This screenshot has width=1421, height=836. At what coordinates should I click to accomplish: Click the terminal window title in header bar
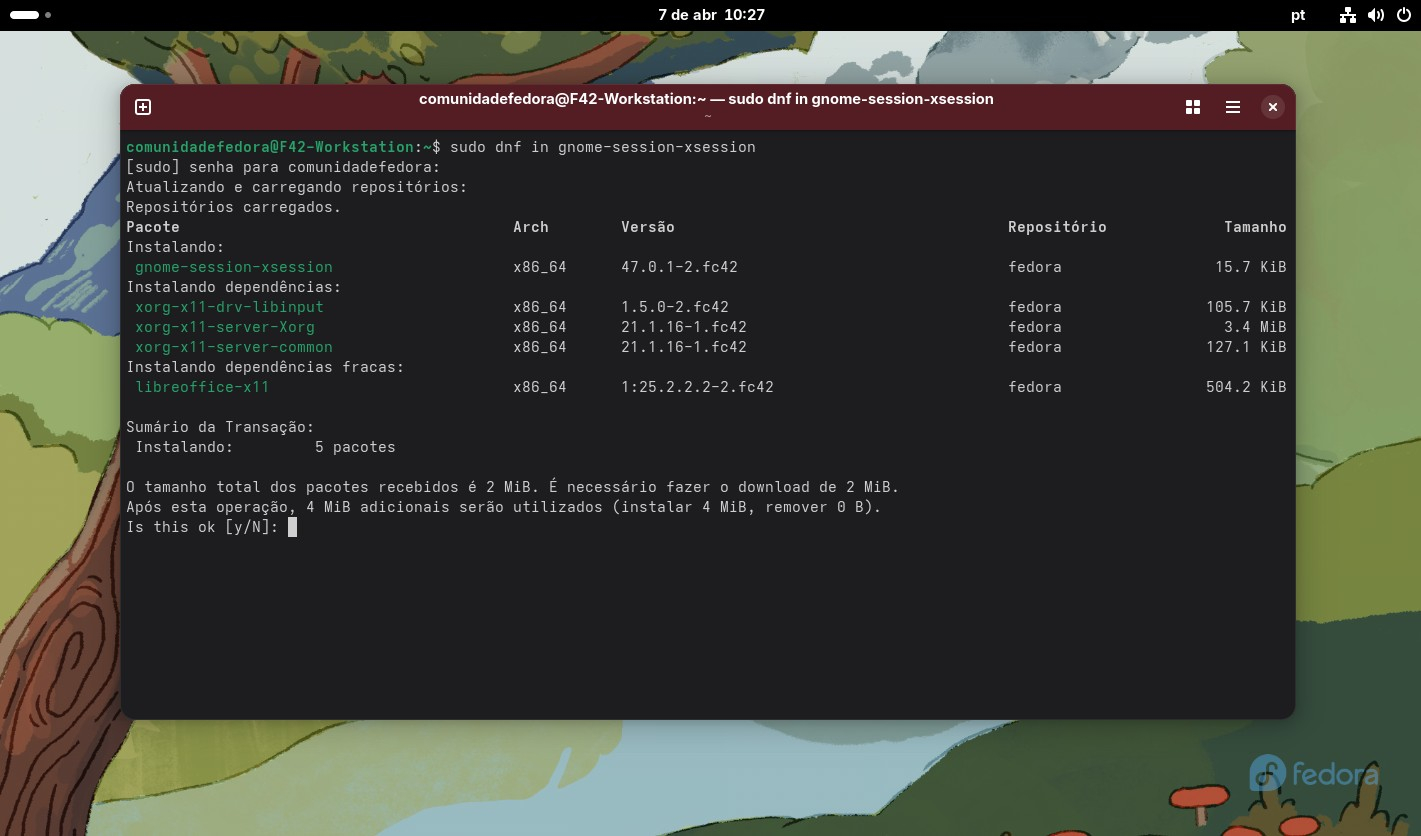click(x=706, y=99)
